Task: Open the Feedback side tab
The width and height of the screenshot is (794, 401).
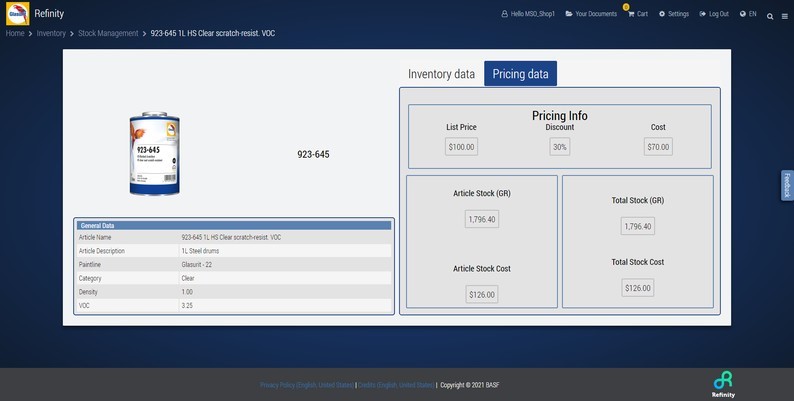Action: [x=787, y=185]
